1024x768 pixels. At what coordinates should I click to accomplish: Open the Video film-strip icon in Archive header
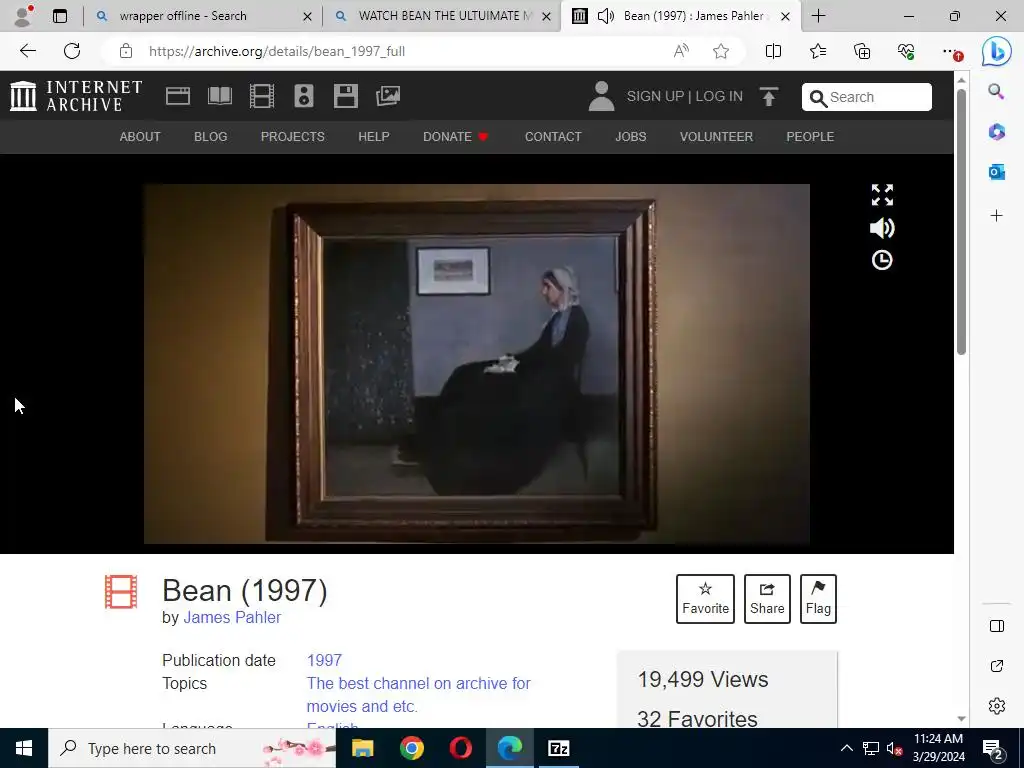262,96
